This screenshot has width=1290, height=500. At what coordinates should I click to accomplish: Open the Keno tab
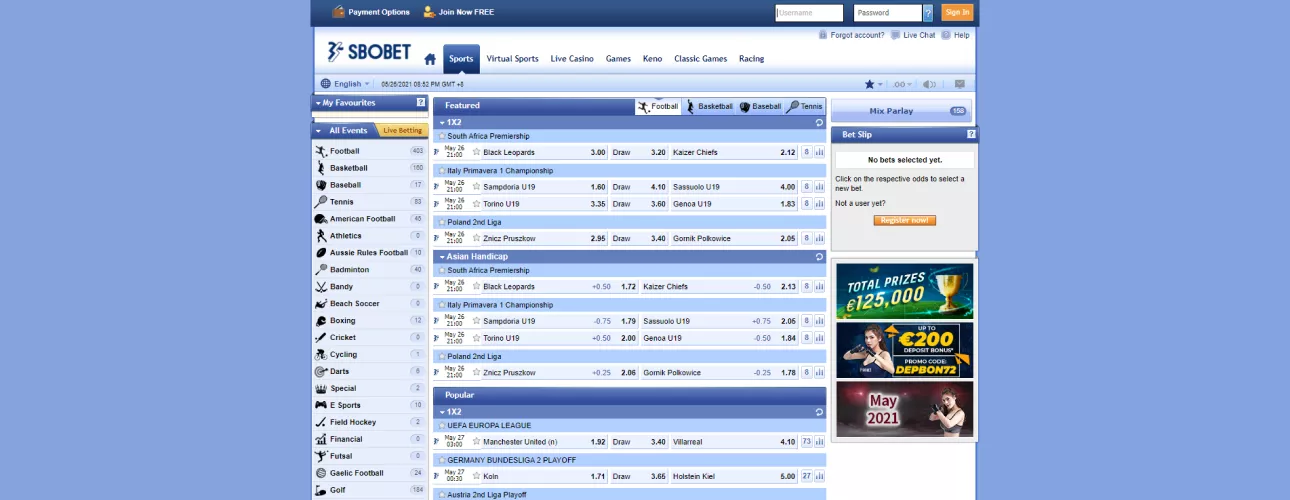tap(652, 59)
